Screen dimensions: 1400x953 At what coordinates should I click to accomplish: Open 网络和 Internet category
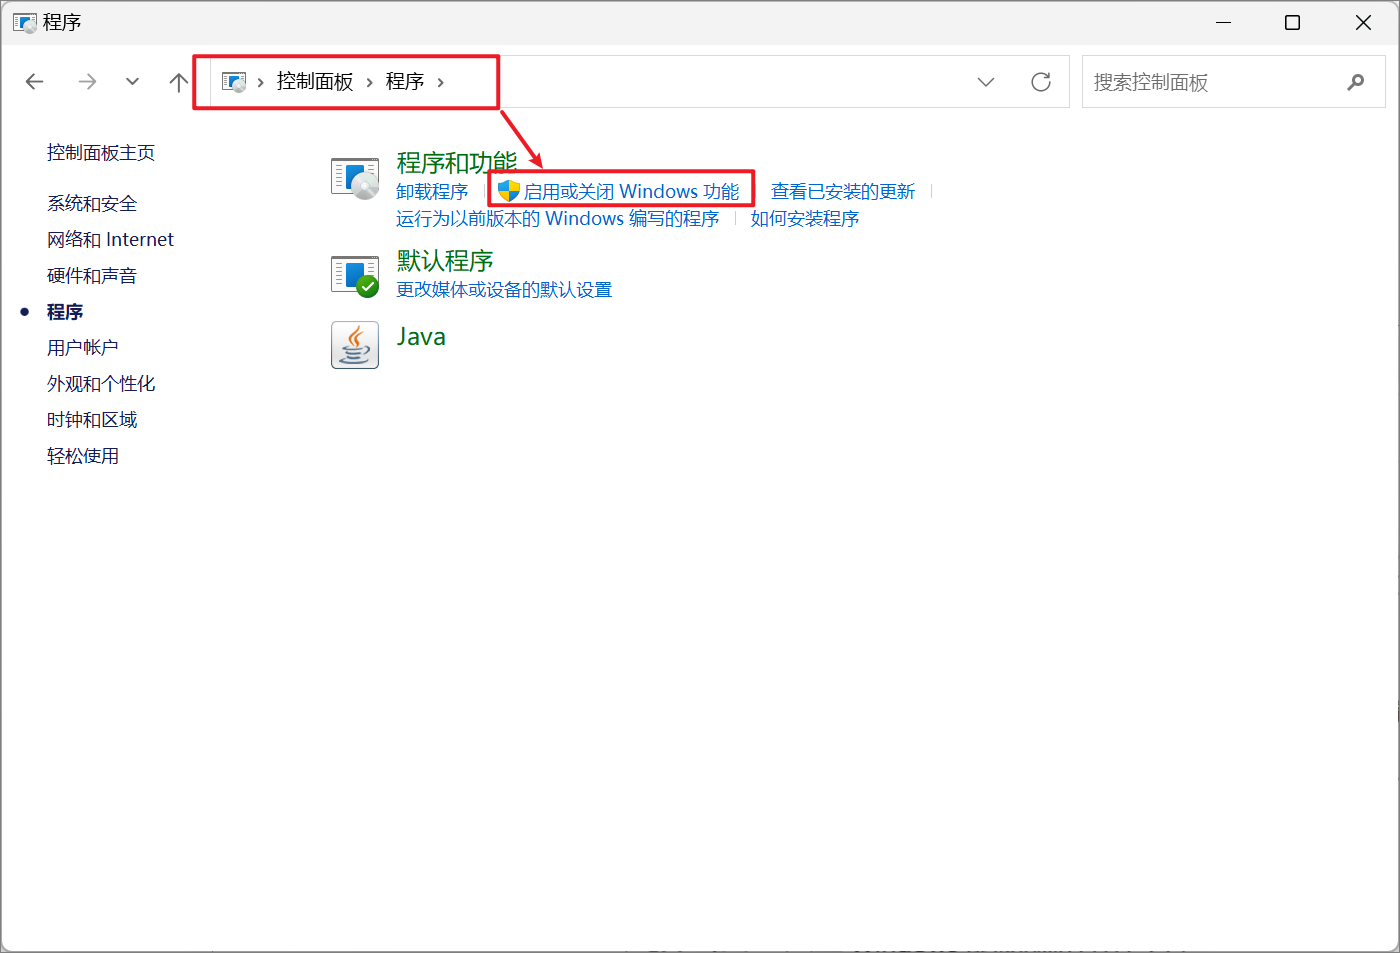110,240
